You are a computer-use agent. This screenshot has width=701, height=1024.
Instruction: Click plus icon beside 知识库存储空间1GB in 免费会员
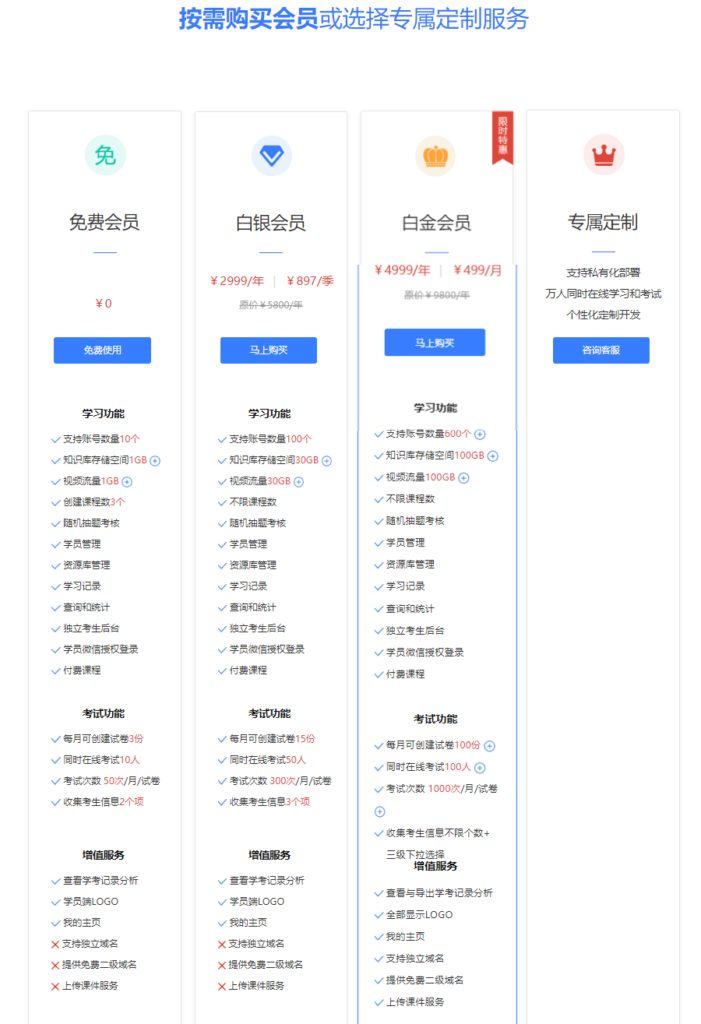click(x=156, y=460)
